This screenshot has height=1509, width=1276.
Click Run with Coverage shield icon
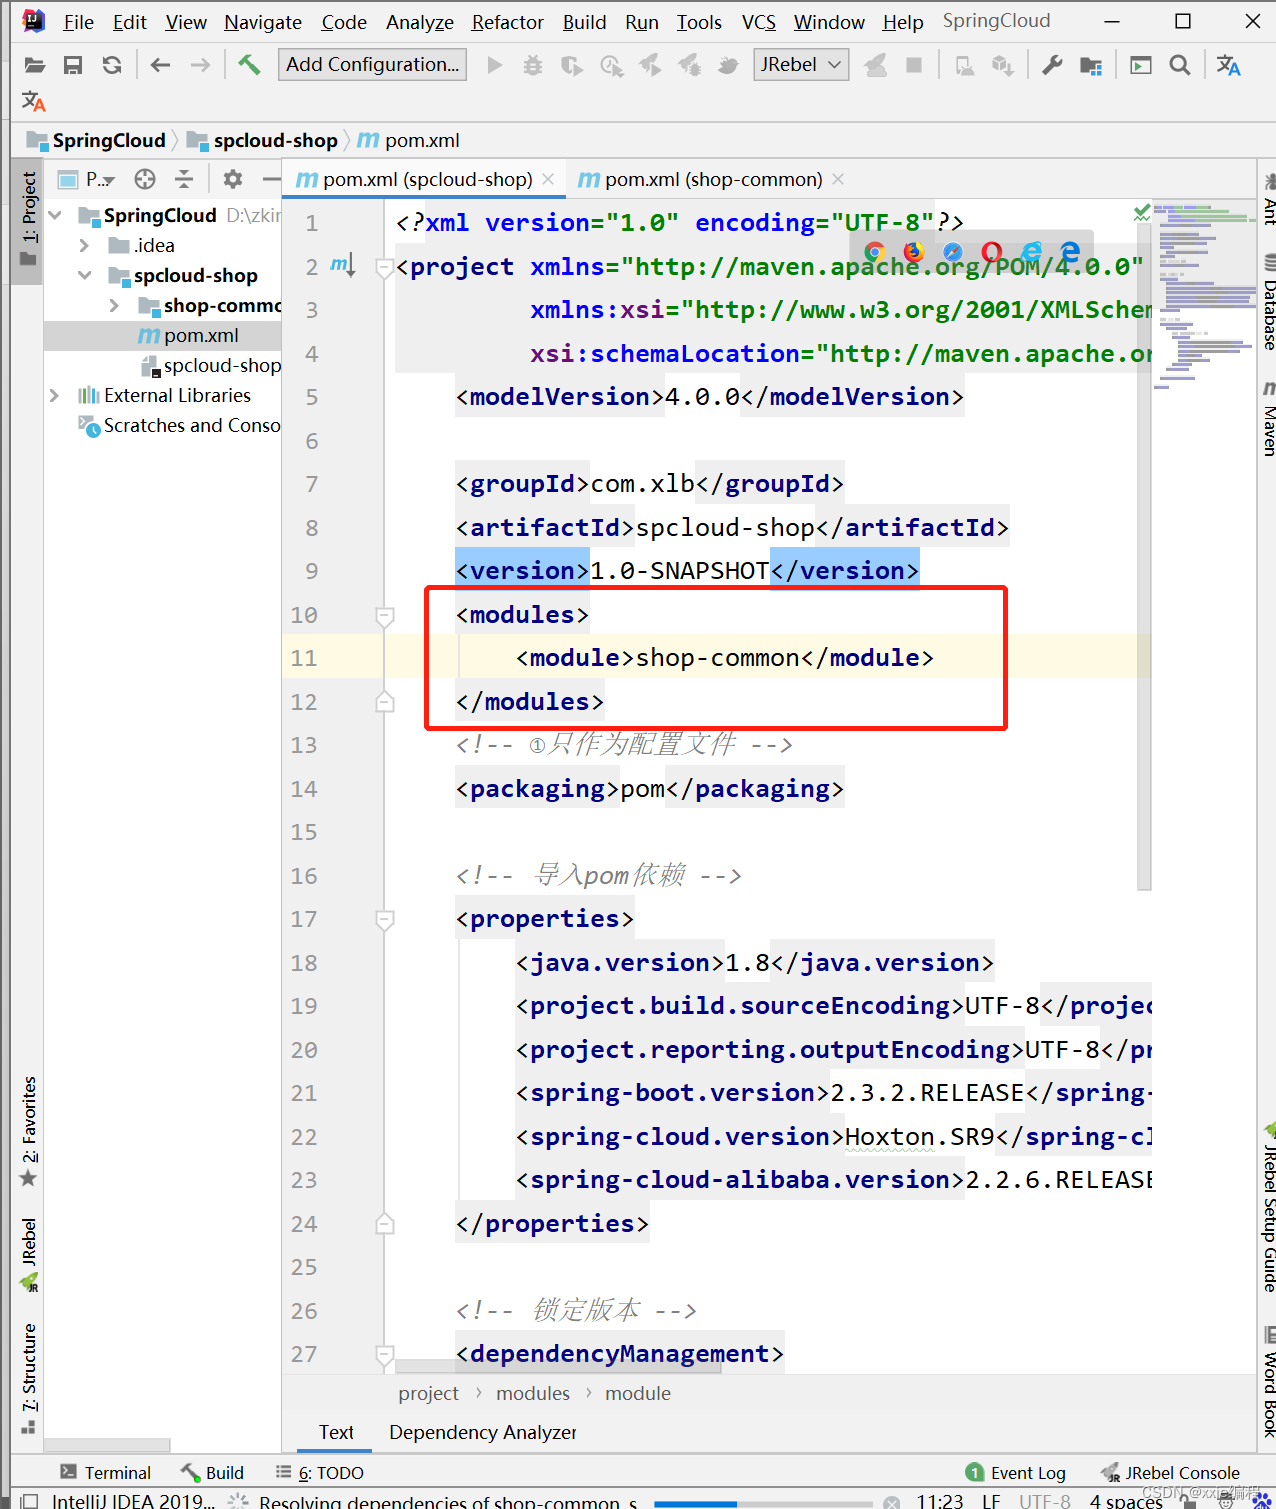tap(572, 65)
